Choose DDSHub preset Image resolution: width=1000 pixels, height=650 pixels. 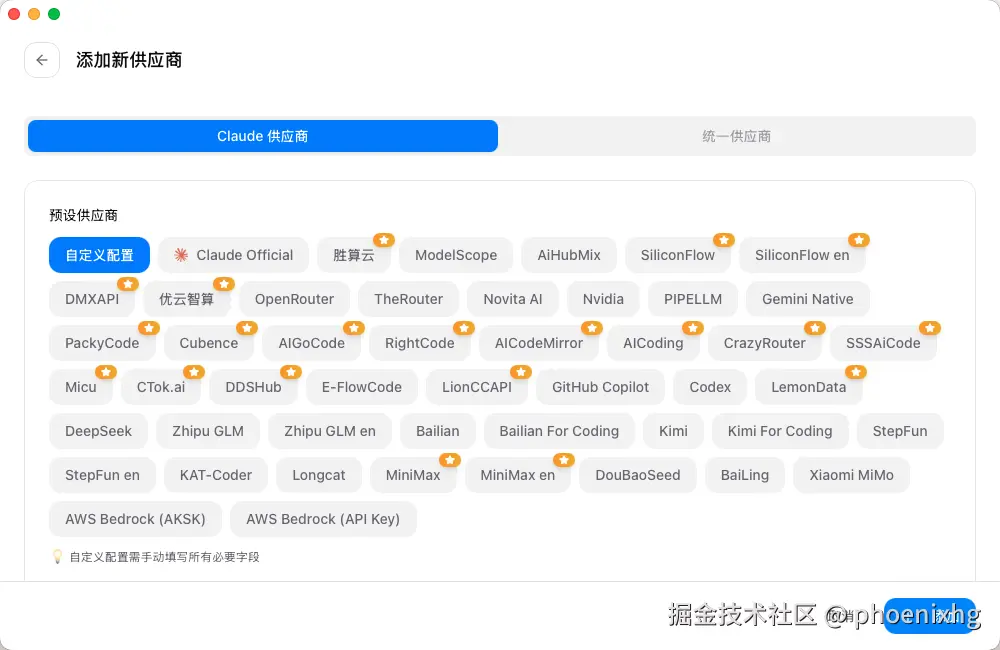[x=253, y=387]
